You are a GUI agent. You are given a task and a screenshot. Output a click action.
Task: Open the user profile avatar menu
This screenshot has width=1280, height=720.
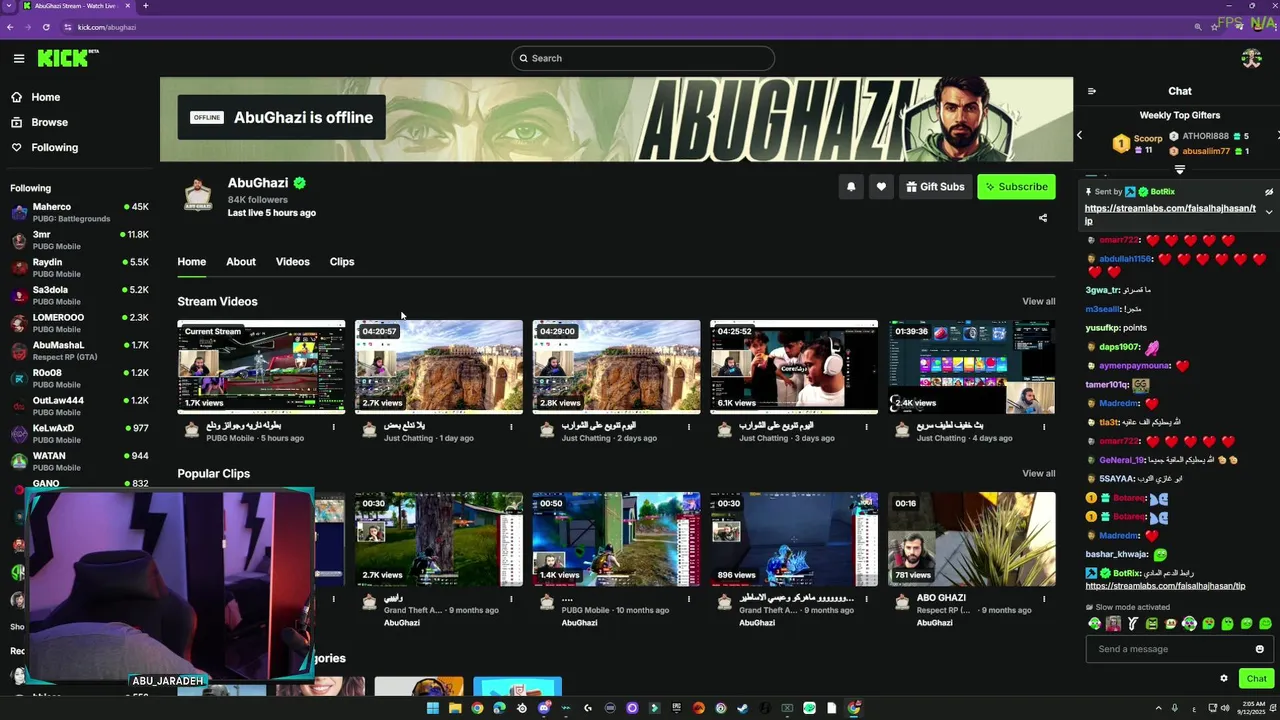click(1251, 58)
